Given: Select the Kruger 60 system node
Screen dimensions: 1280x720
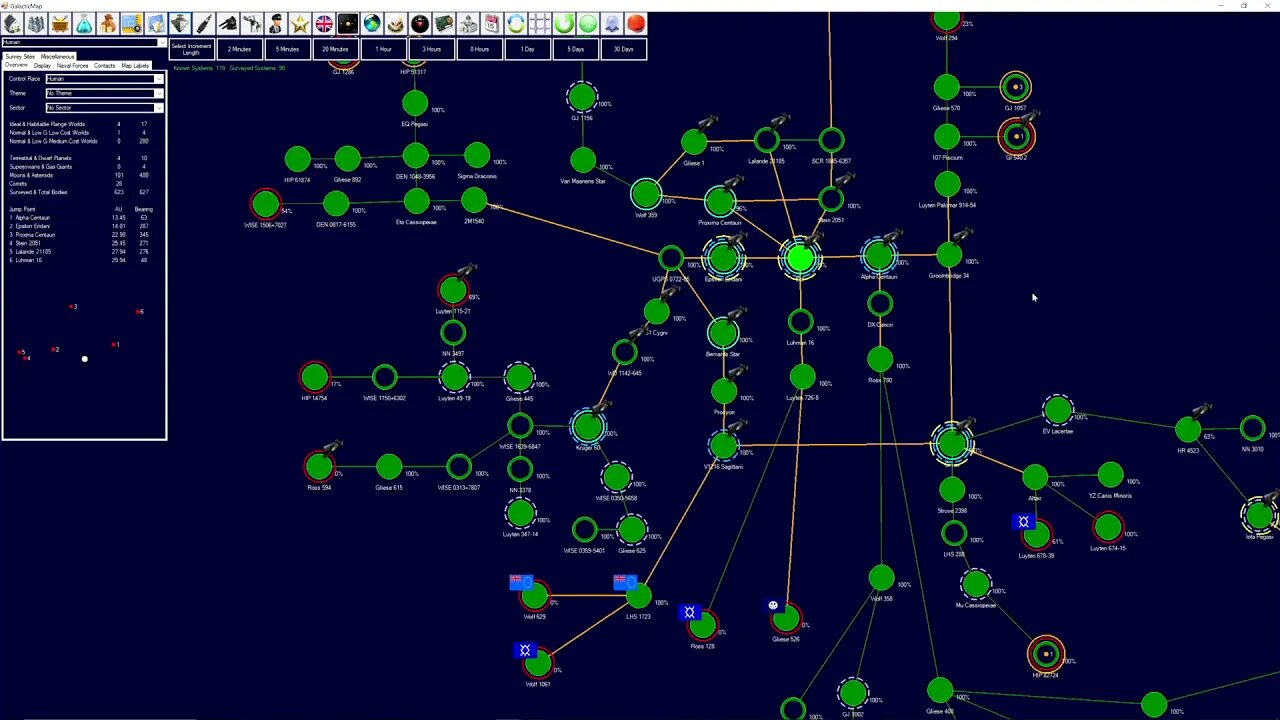Looking at the screenshot, I should point(587,427).
